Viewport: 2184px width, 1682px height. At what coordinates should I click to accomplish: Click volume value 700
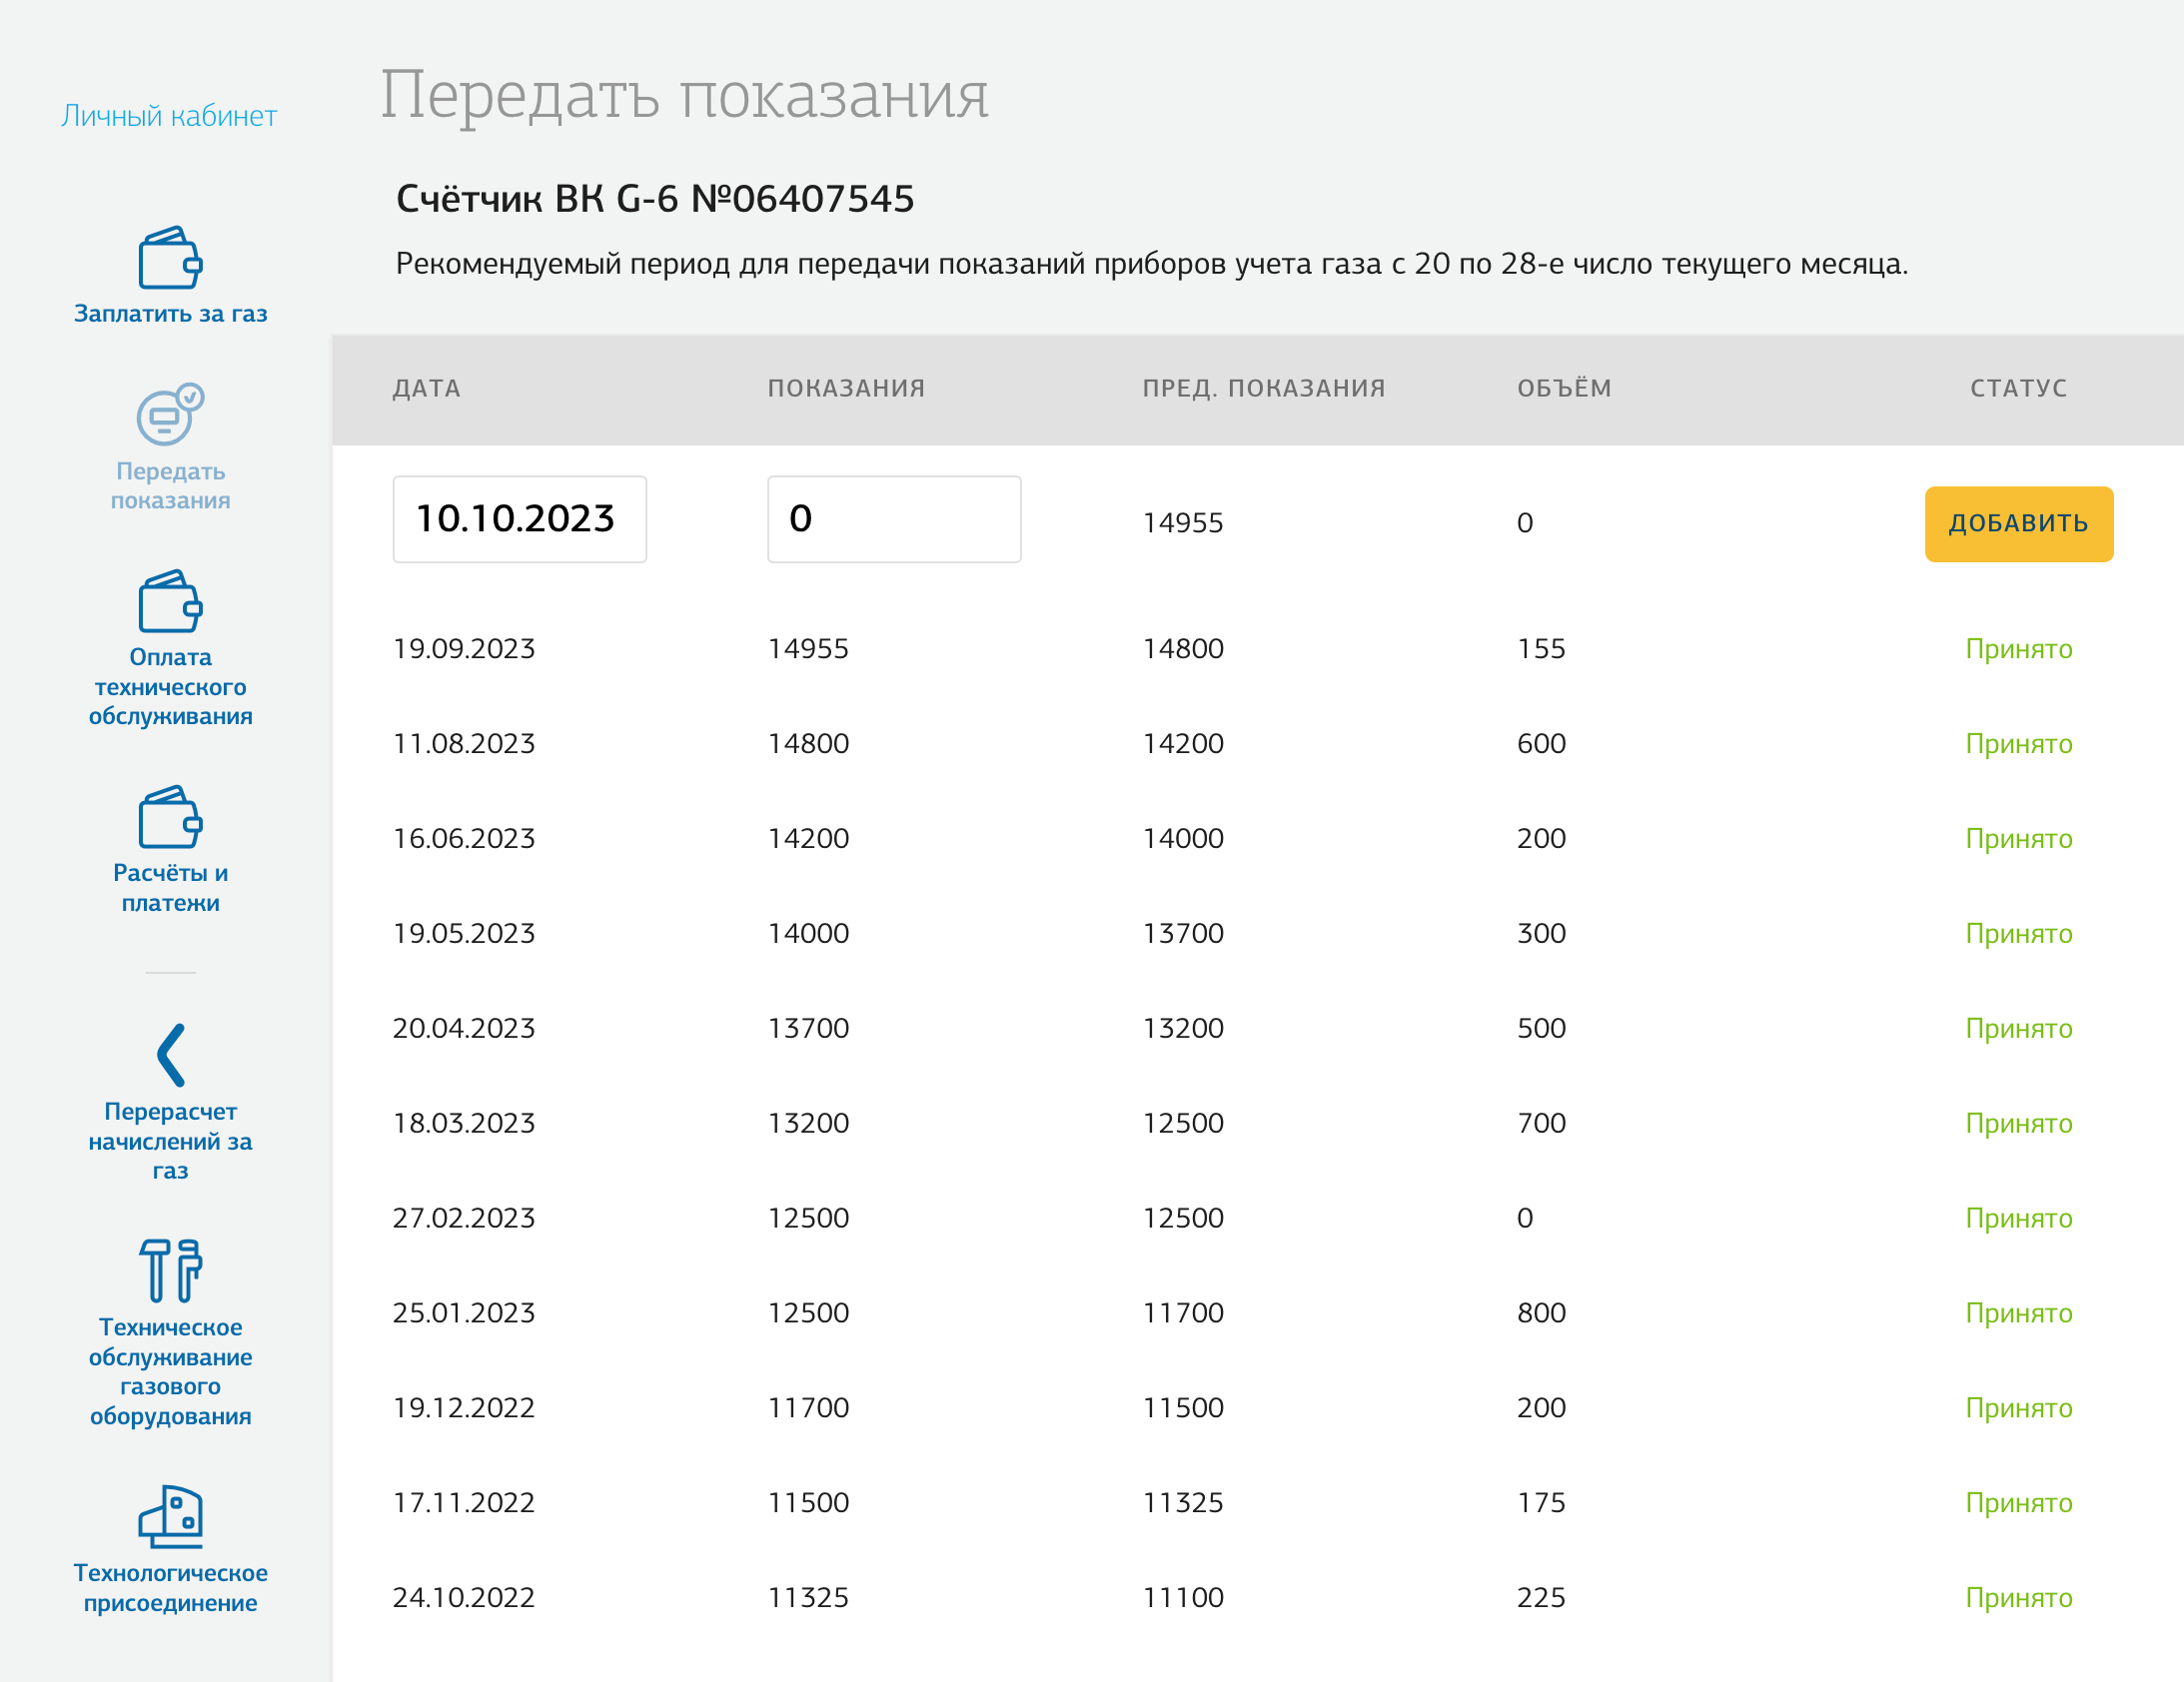coord(1541,1124)
